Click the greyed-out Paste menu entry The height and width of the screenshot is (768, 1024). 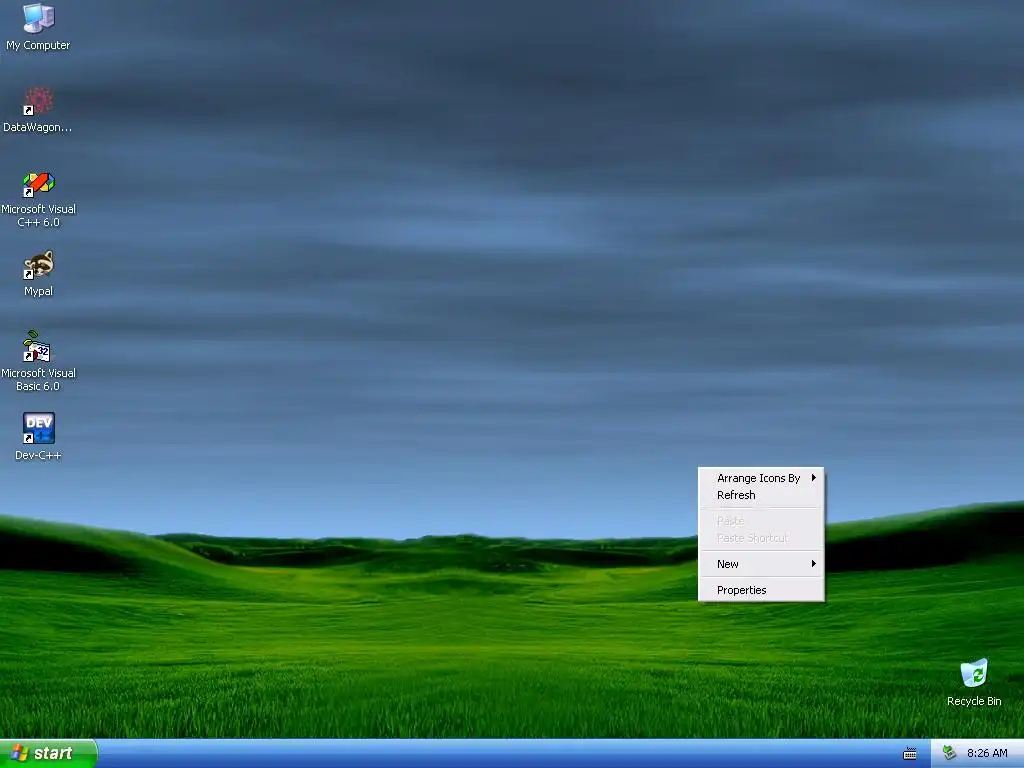(761, 520)
